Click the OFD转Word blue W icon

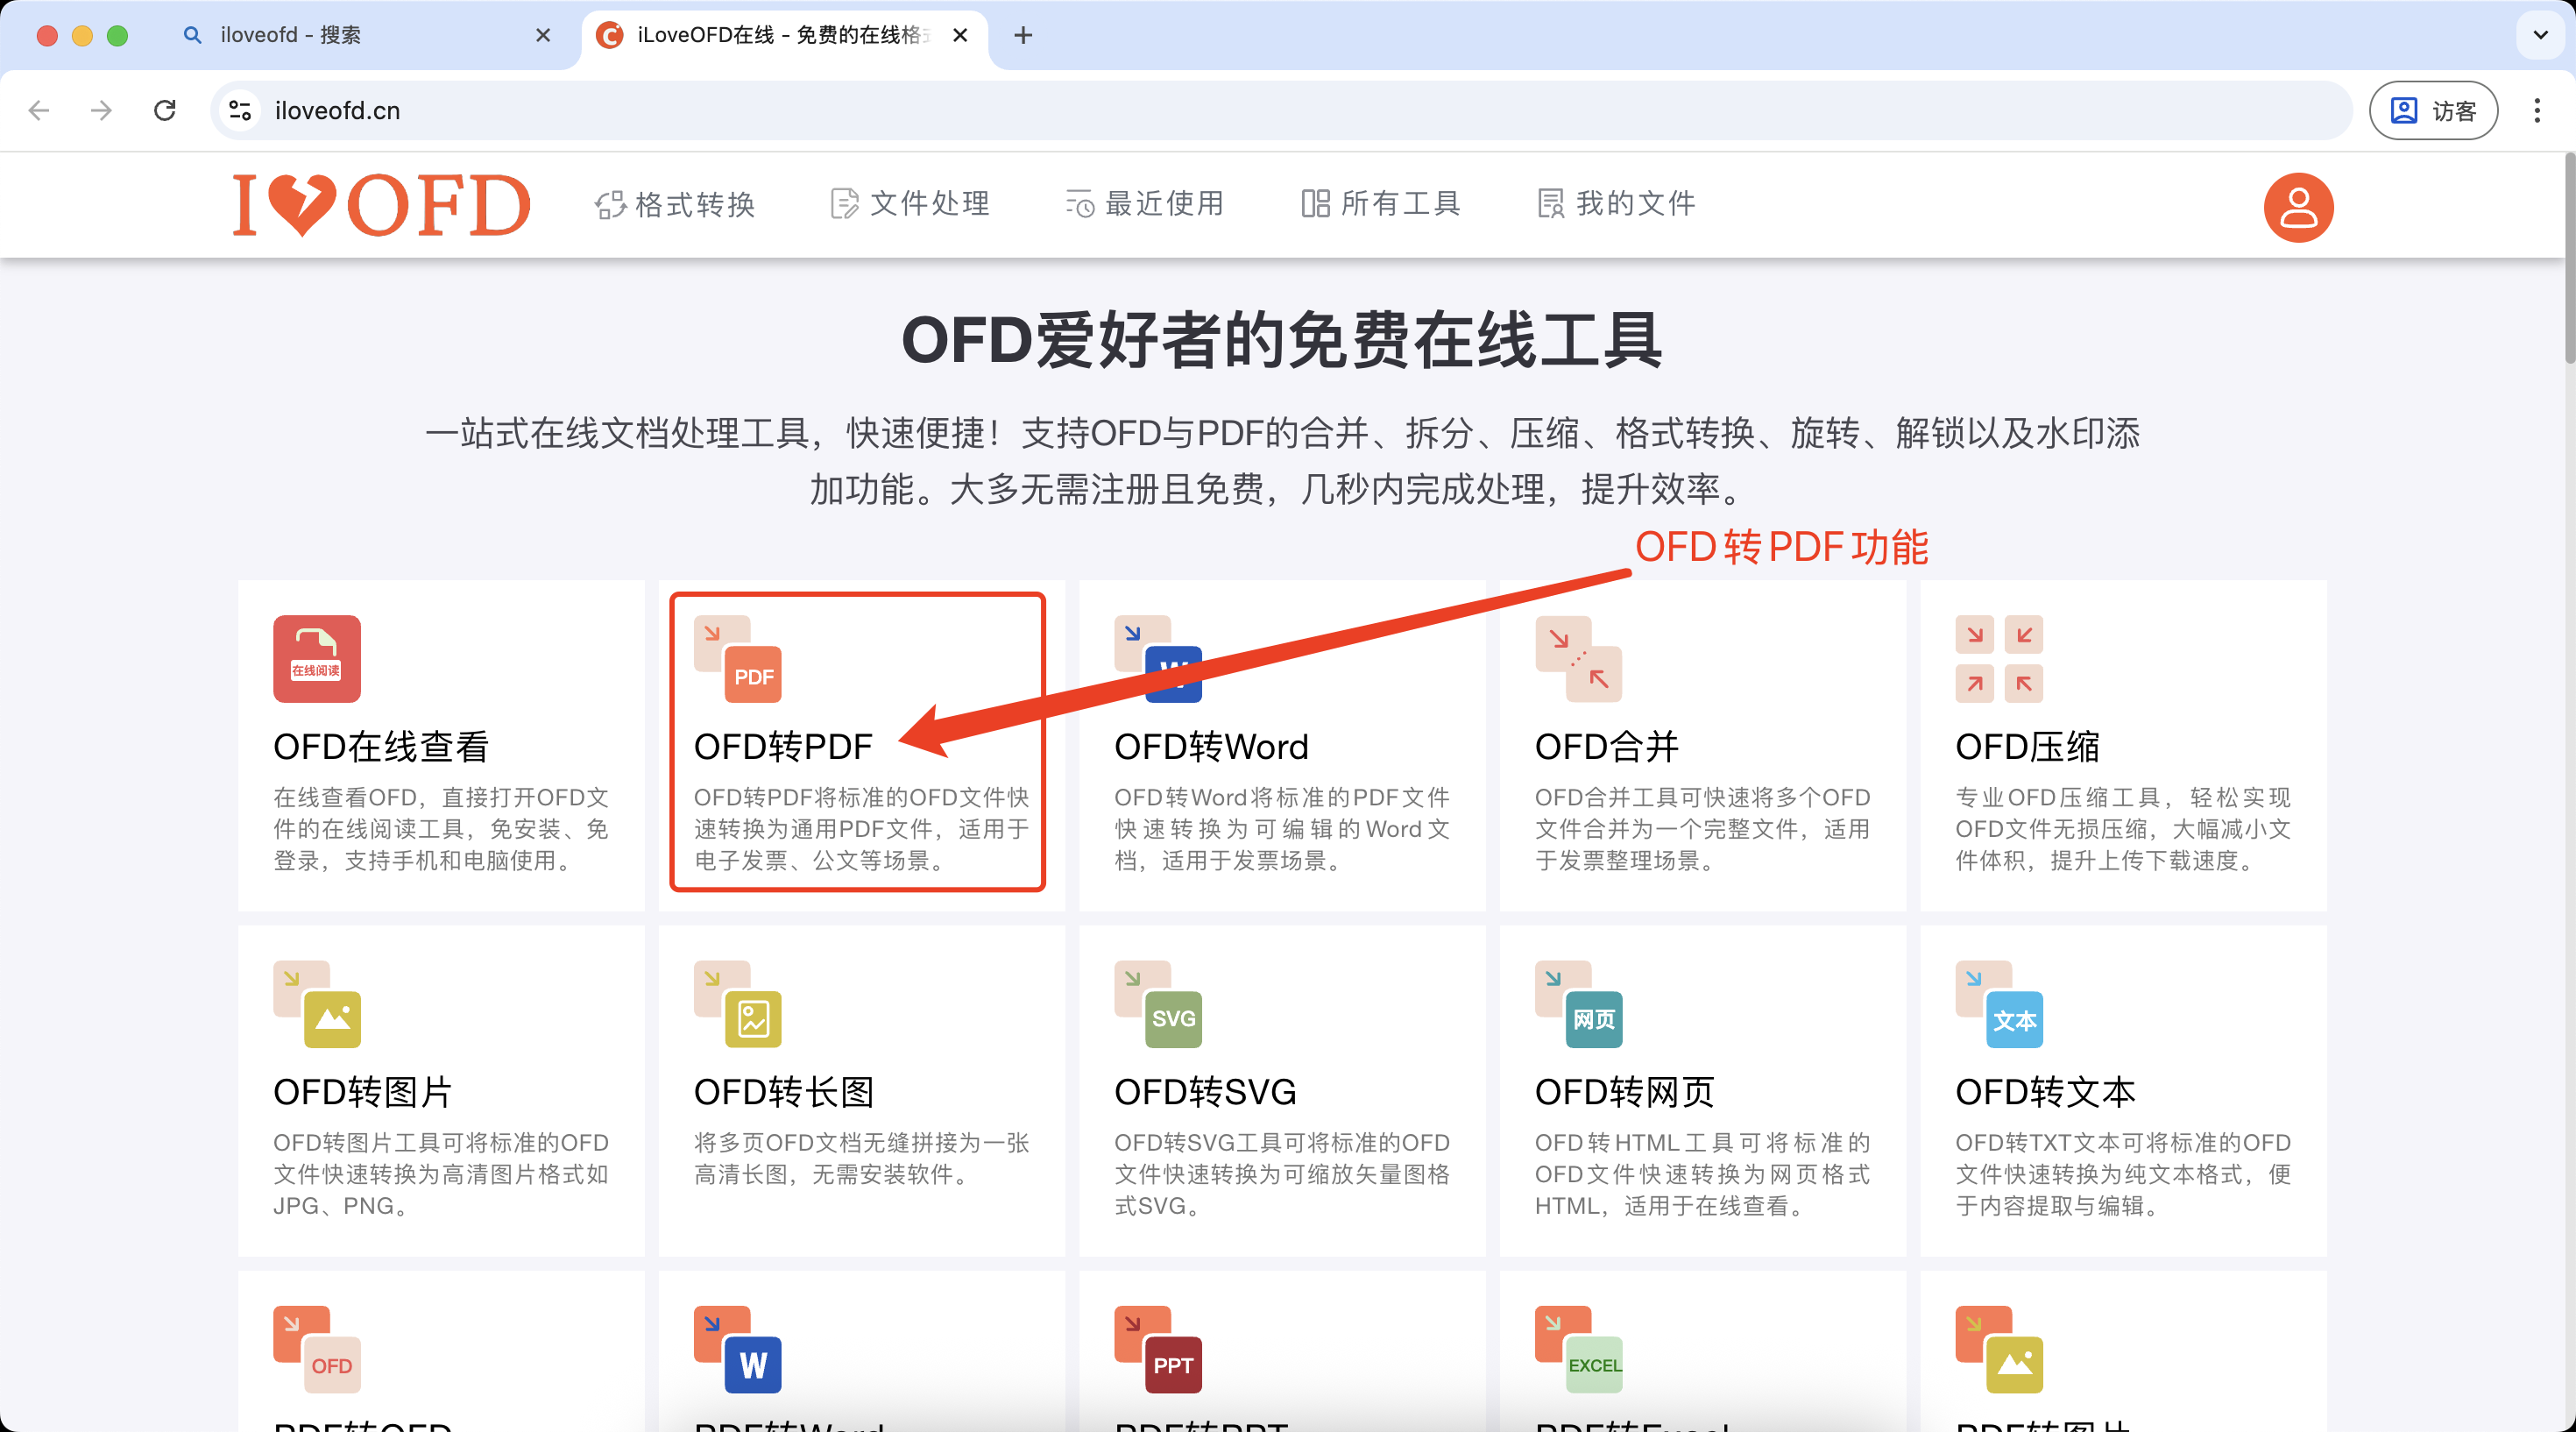[1173, 675]
